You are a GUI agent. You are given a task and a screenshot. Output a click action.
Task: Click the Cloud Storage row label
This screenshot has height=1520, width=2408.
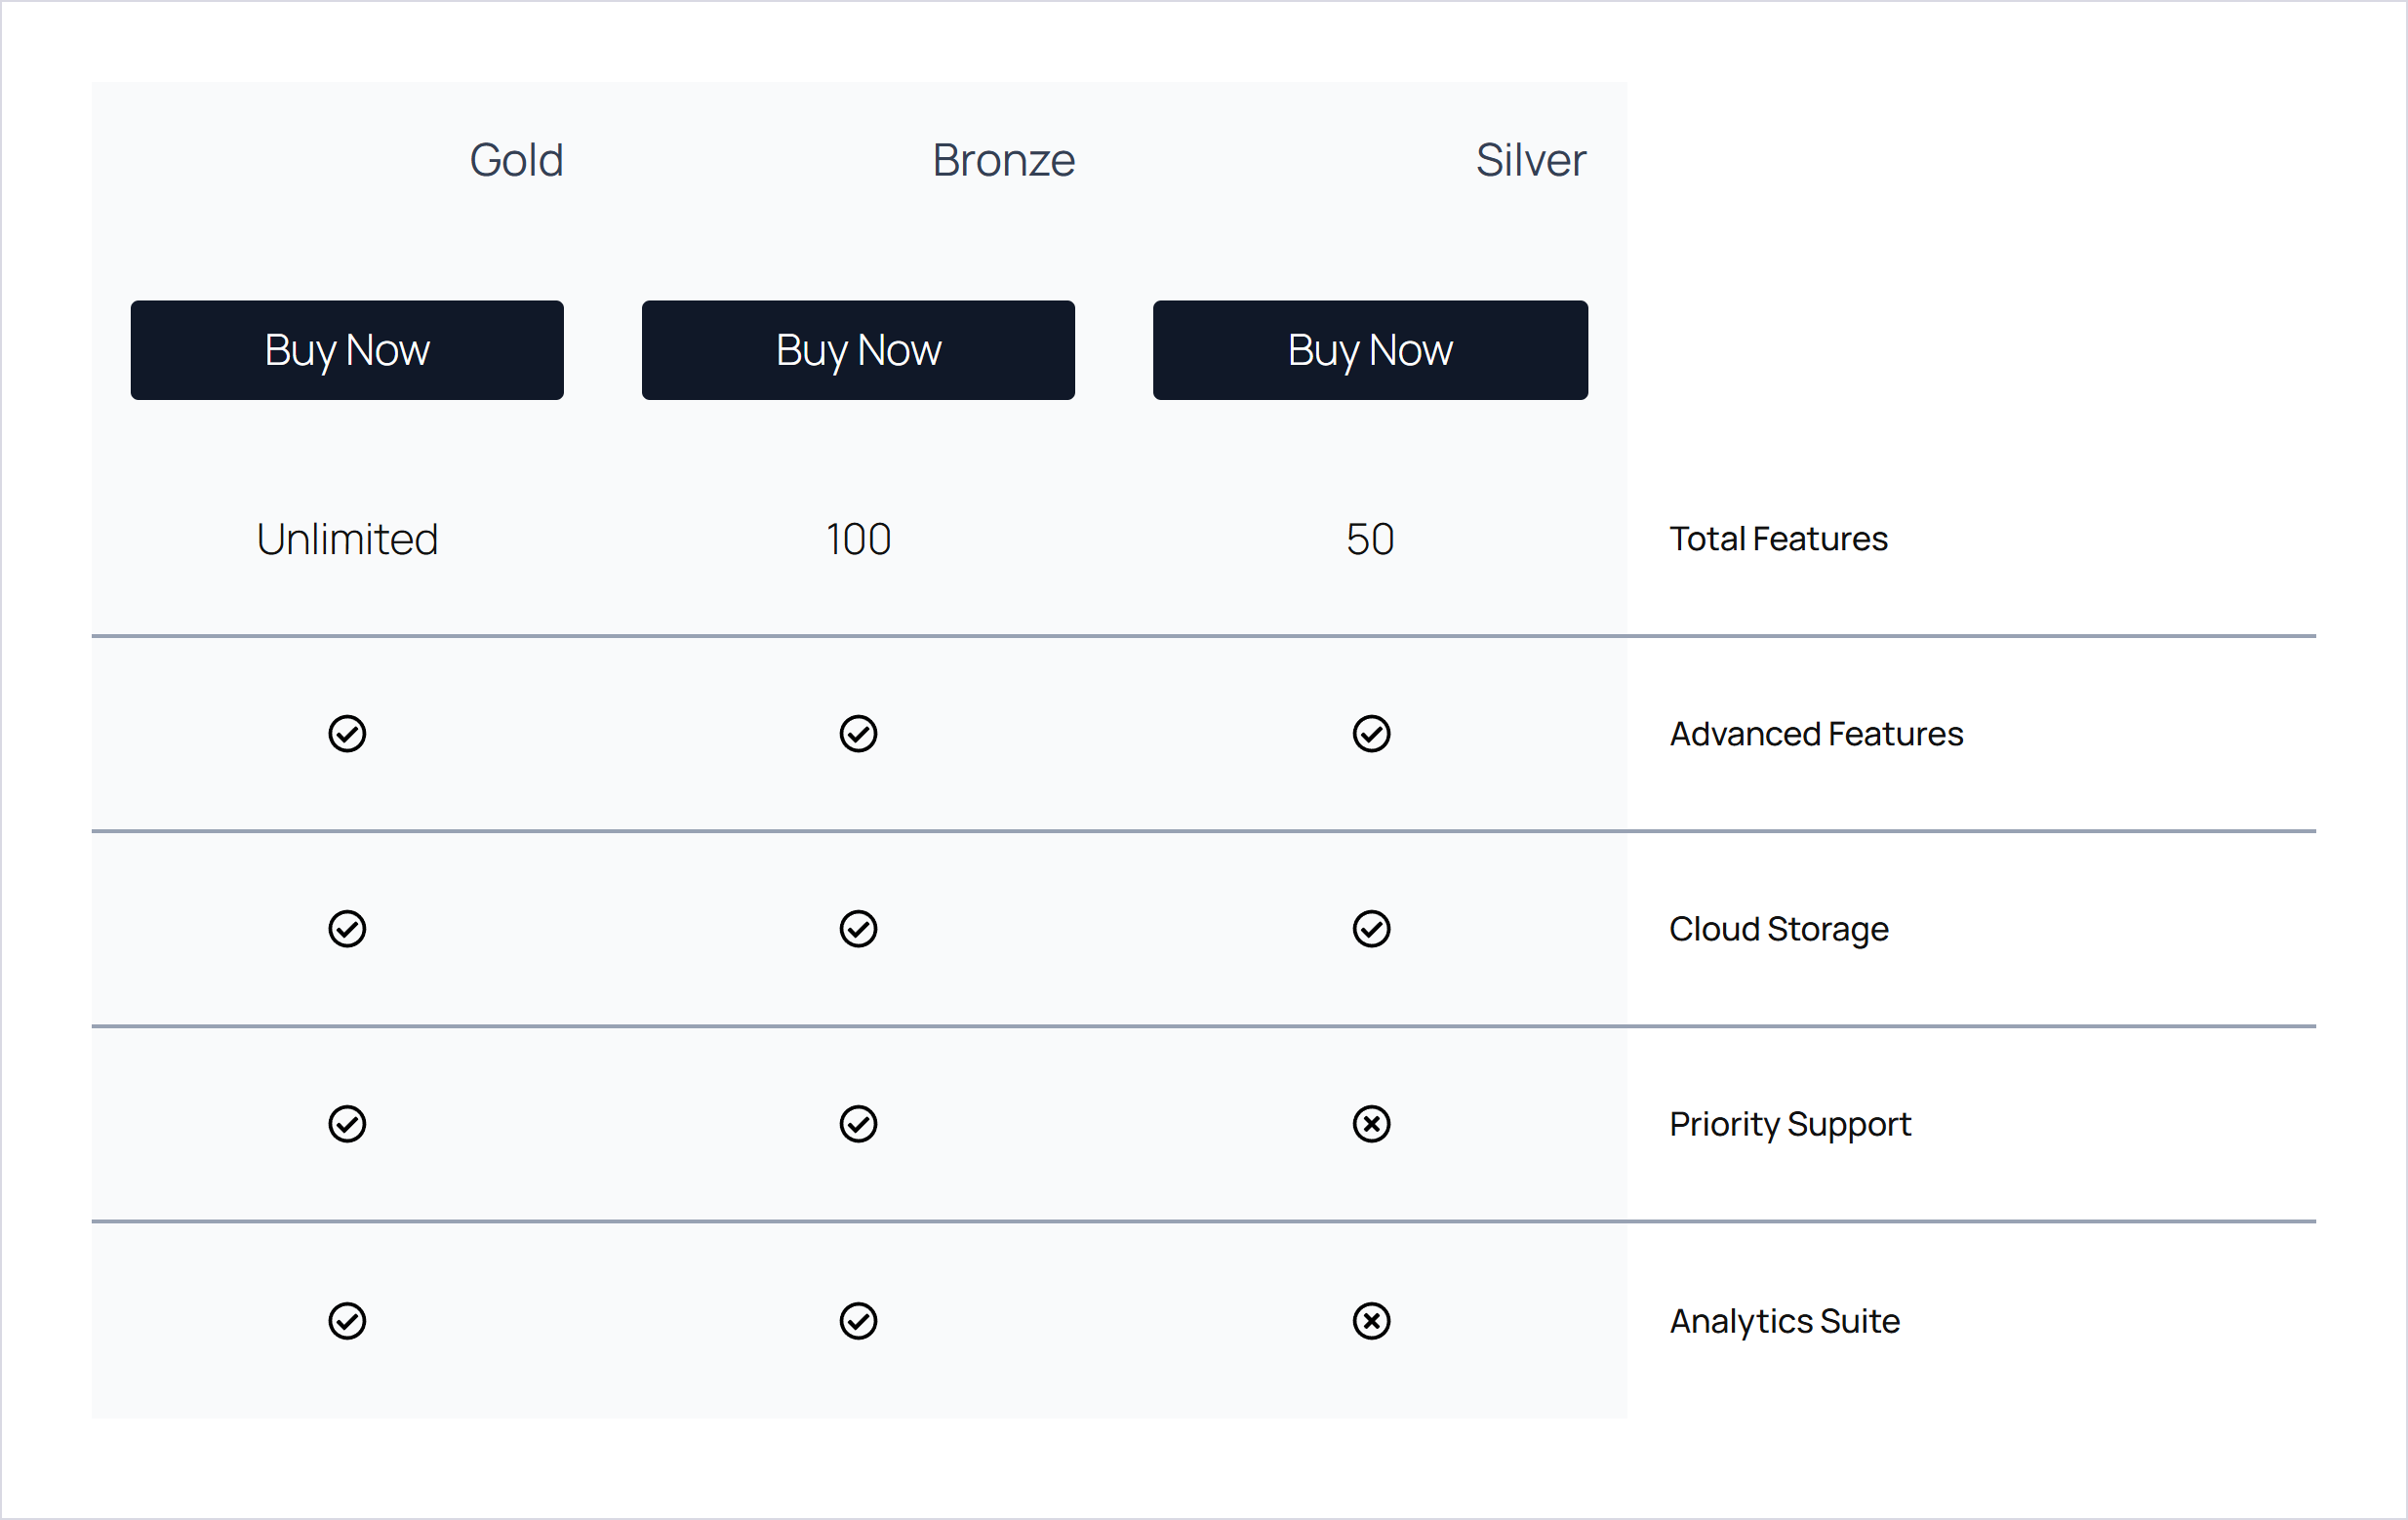click(x=1778, y=930)
